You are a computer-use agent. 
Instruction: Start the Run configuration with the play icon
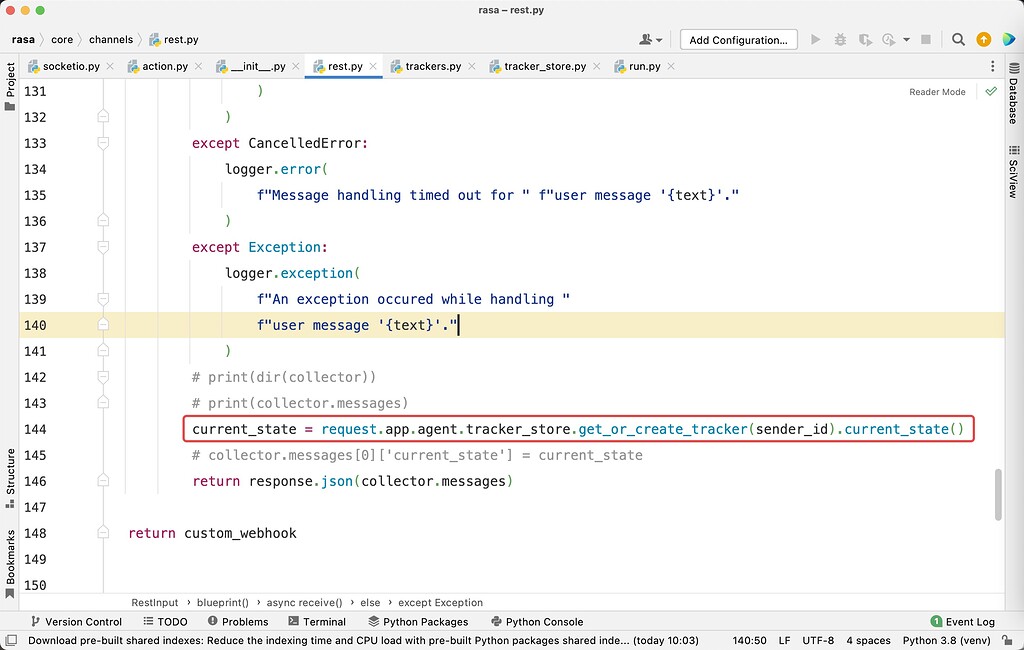[816, 39]
